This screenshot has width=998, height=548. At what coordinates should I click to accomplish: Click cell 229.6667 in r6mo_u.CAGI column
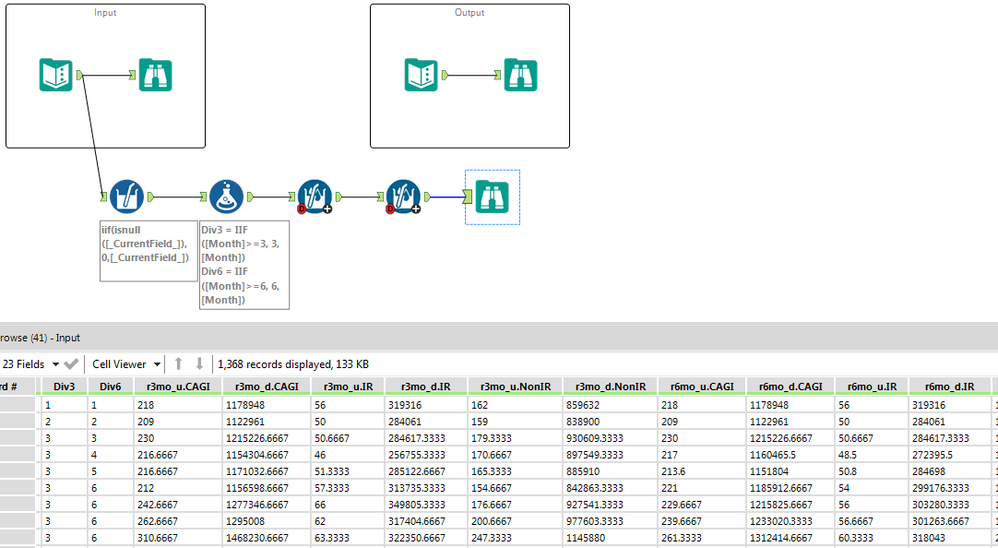tap(702, 504)
